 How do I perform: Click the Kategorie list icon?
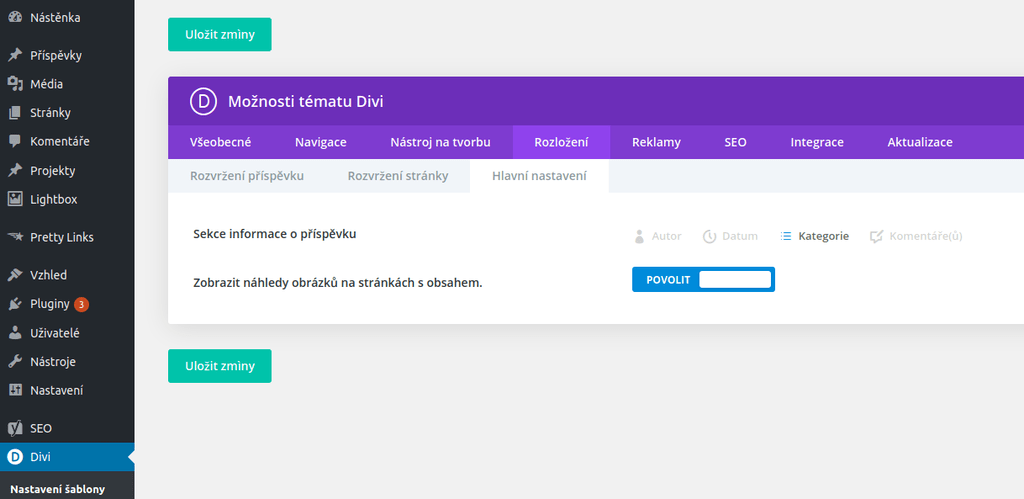786,236
